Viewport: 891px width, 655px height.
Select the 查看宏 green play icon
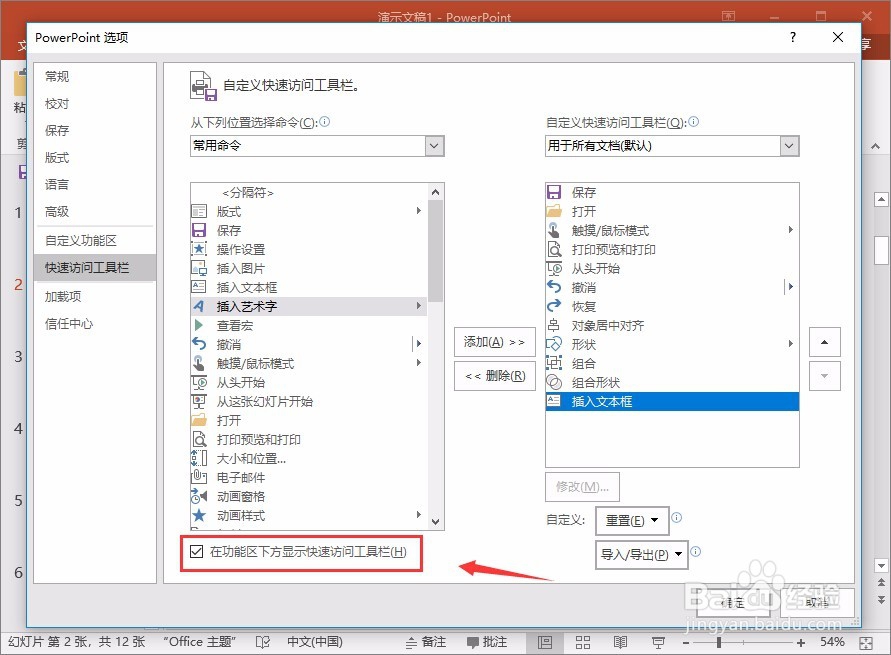click(x=199, y=325)
